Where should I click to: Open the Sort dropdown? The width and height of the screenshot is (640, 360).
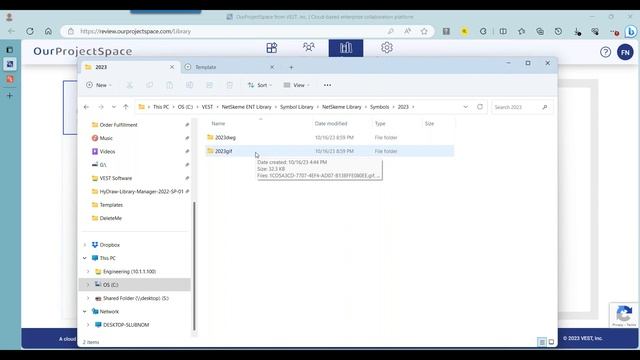260,85
